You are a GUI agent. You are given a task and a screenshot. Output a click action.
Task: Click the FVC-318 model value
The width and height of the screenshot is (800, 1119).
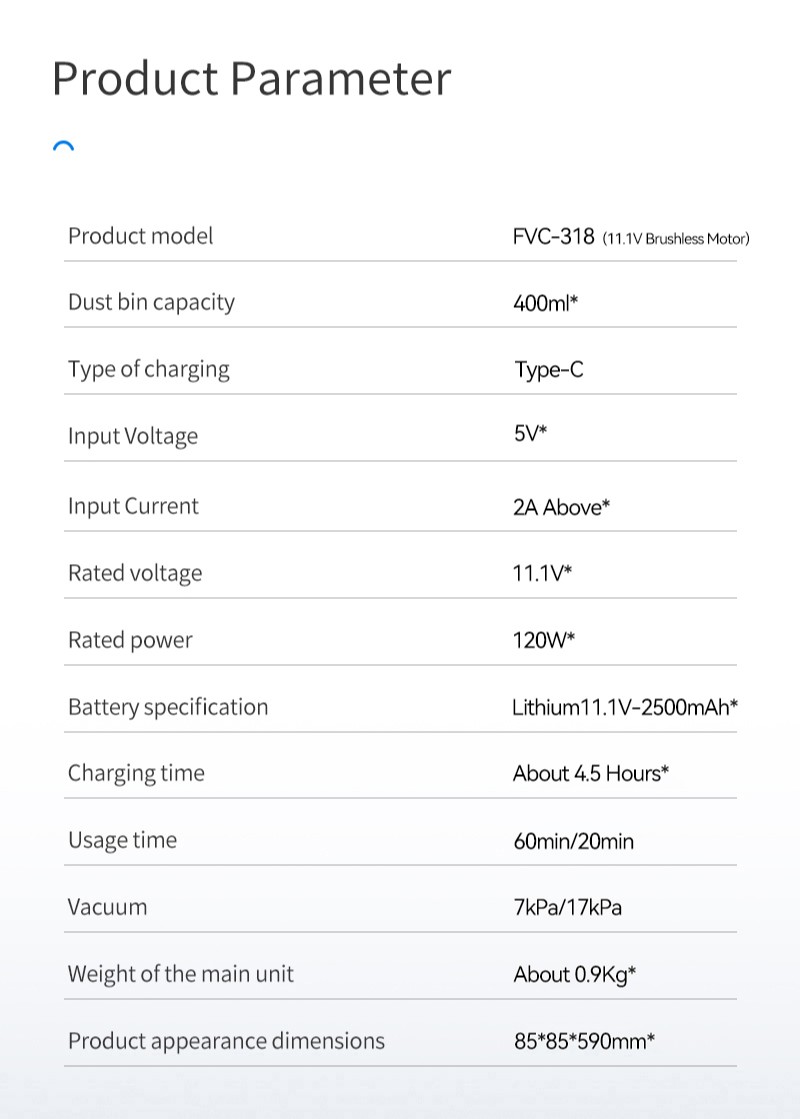click(x=553, y=238)
